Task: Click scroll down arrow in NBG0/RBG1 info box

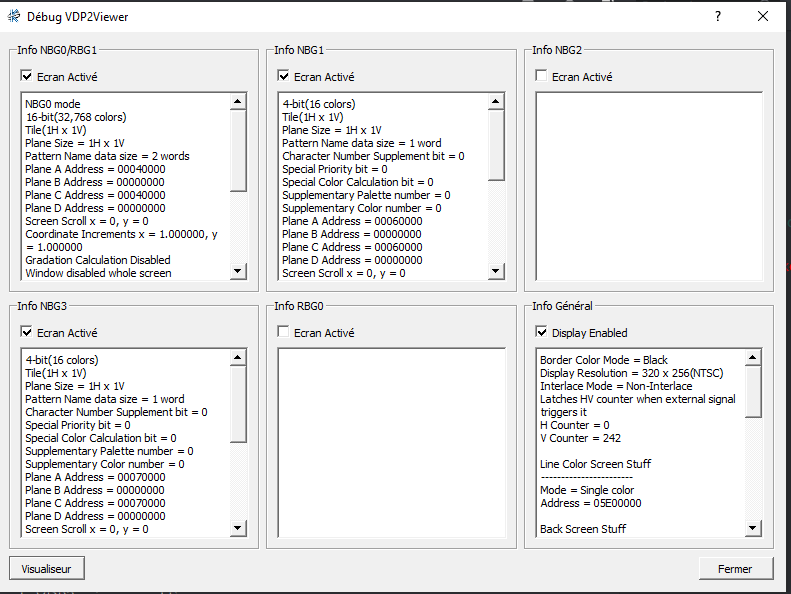Action: coord(238,271)
